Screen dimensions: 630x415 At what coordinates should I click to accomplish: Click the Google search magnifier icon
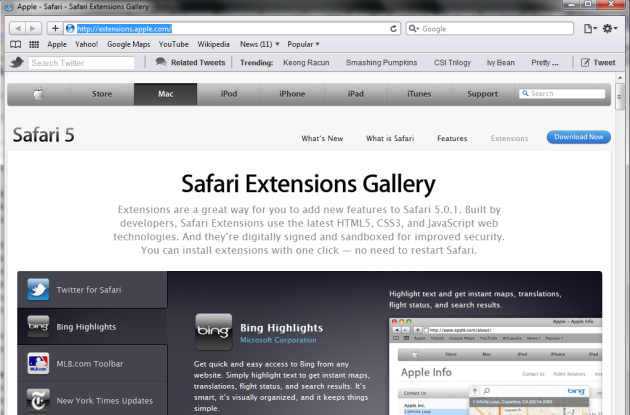[x=413, y=29]
